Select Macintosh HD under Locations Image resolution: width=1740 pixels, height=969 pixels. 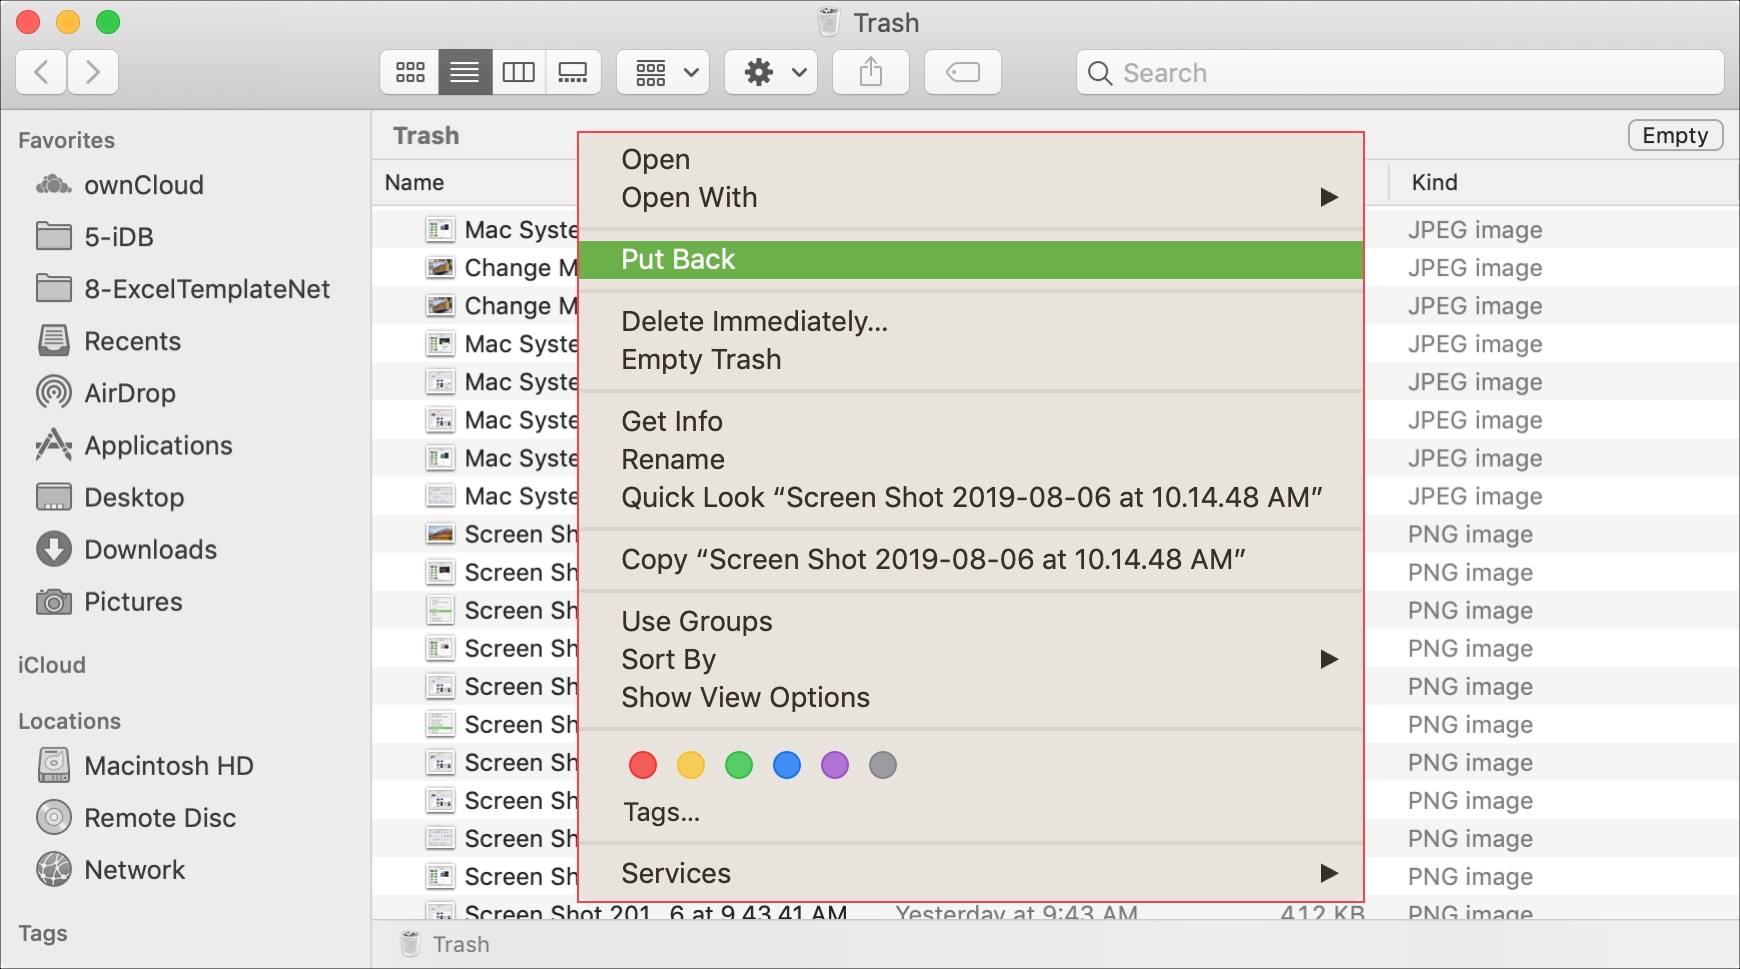click(x=170, y=765)
